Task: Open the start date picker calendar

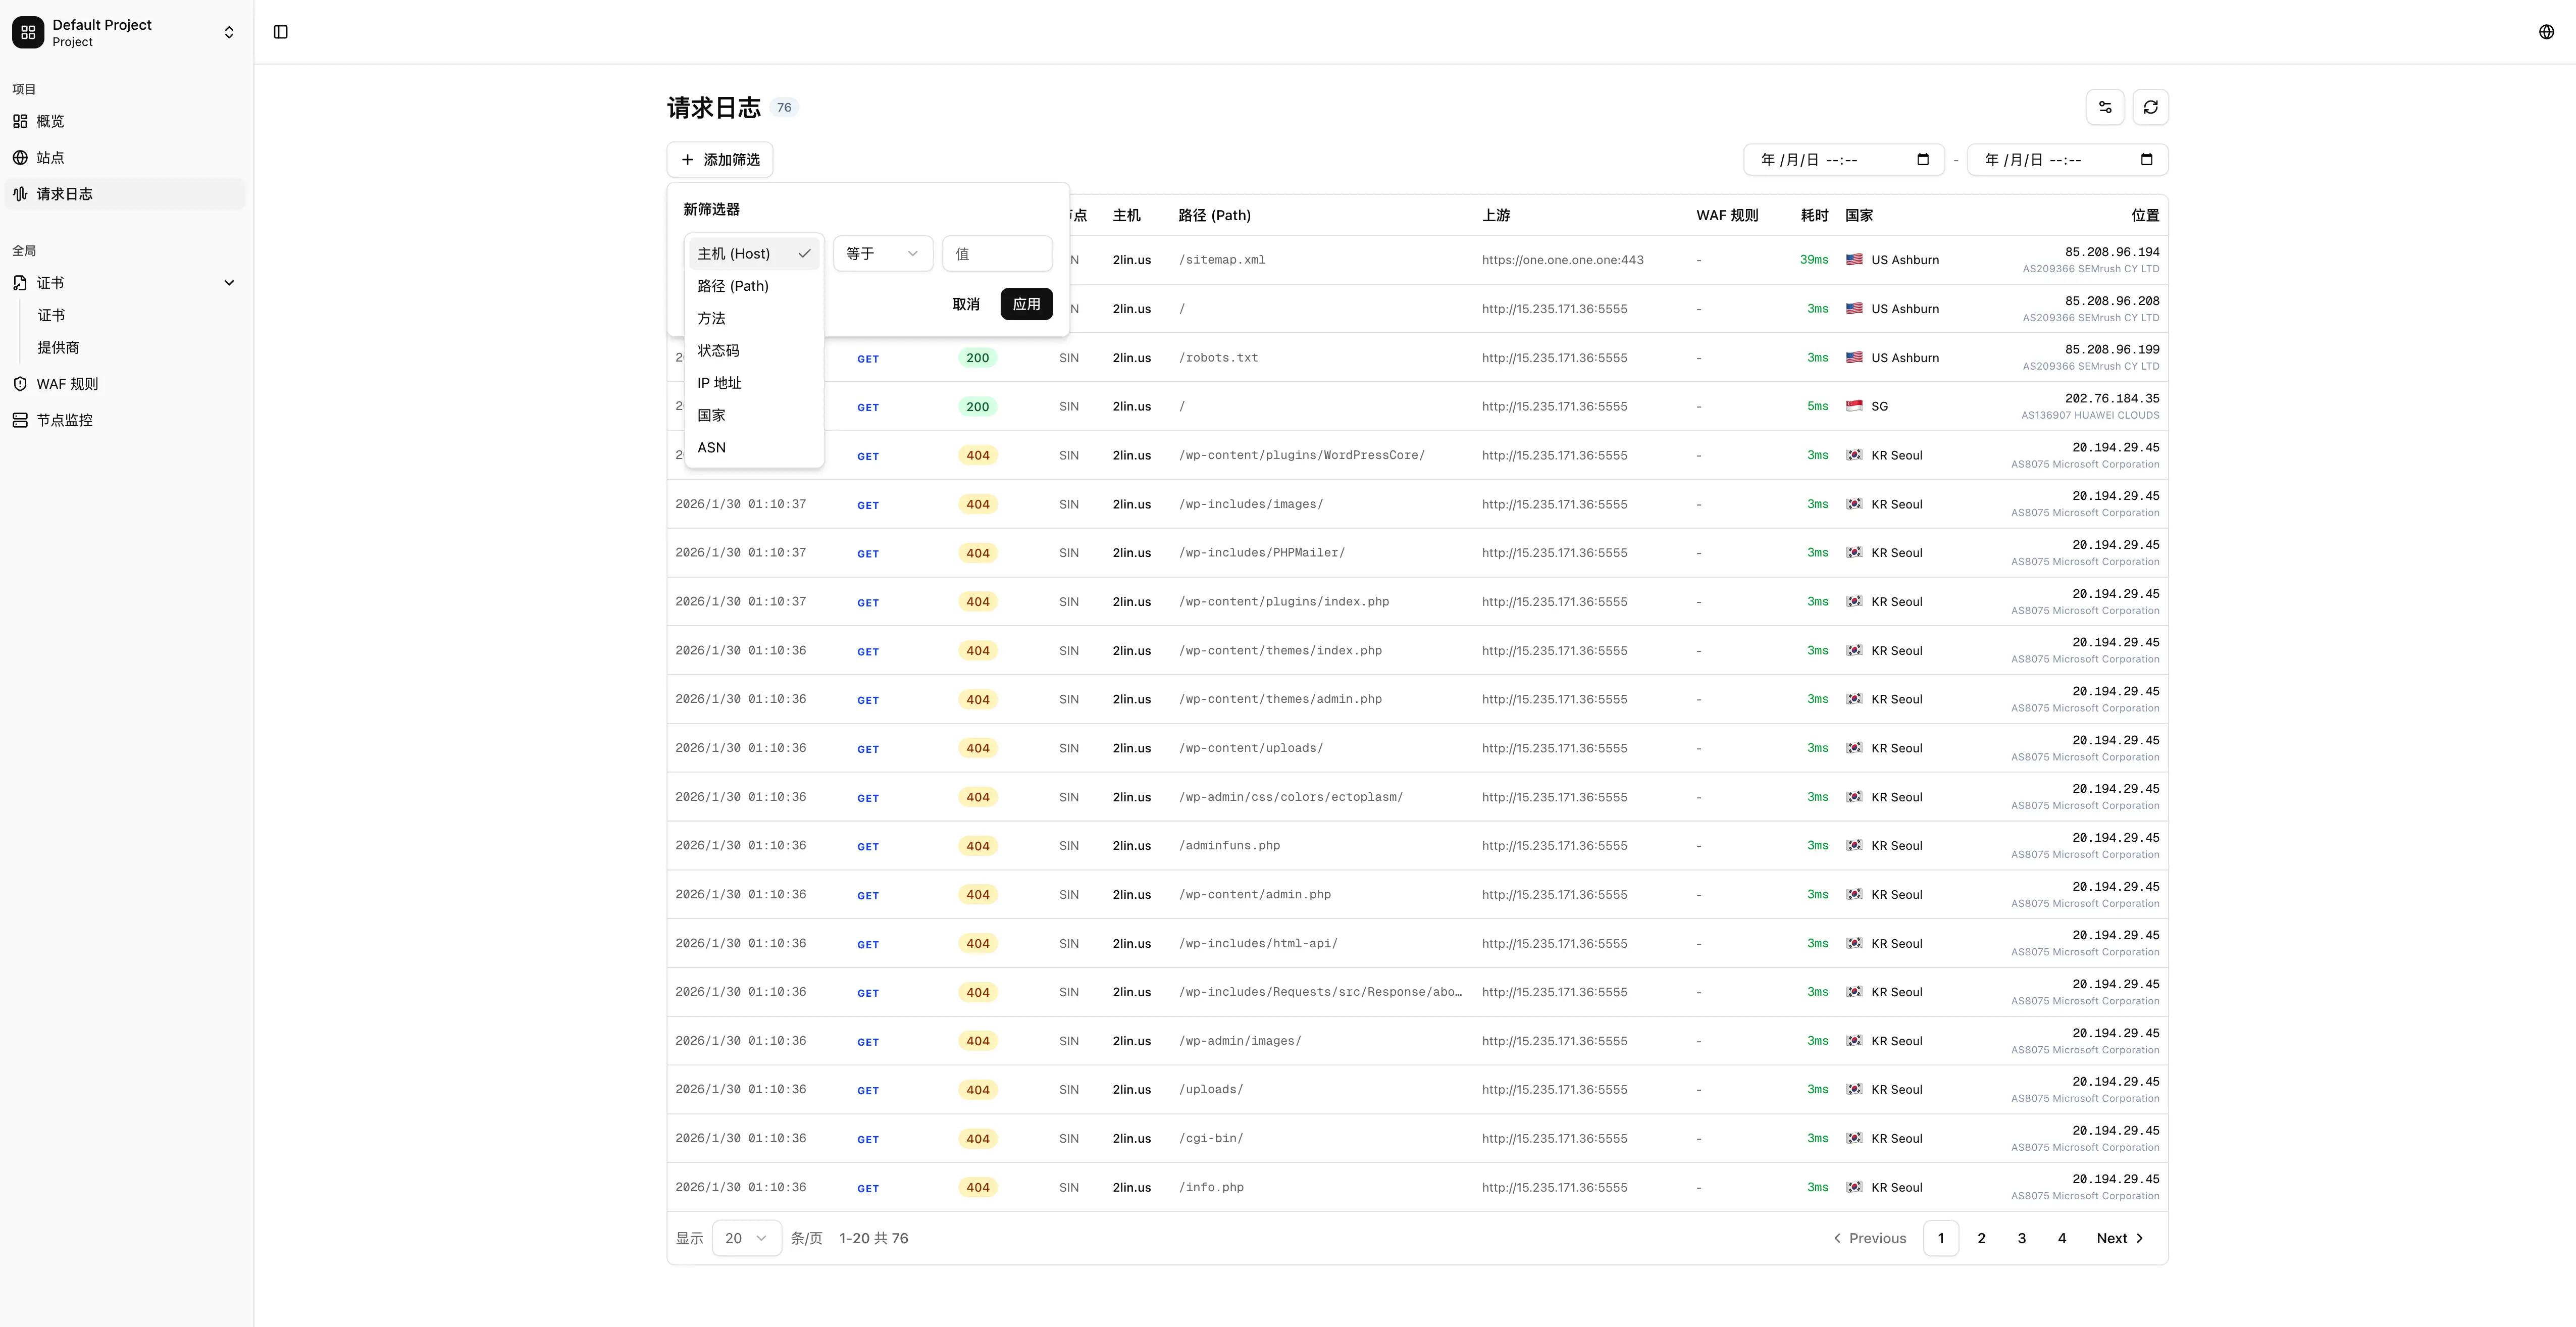Action: coord(1923,159)
